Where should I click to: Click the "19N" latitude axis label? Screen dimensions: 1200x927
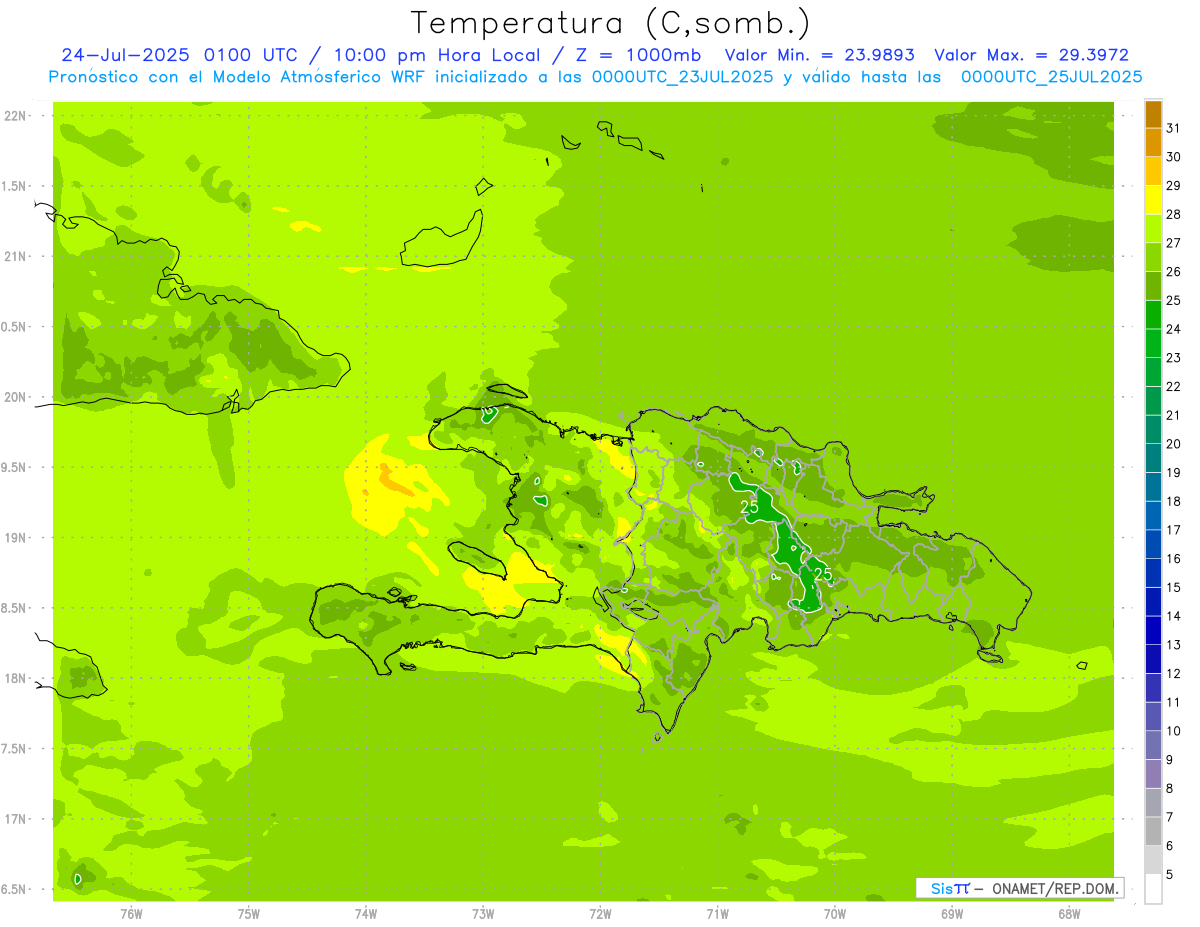(14, 538)
